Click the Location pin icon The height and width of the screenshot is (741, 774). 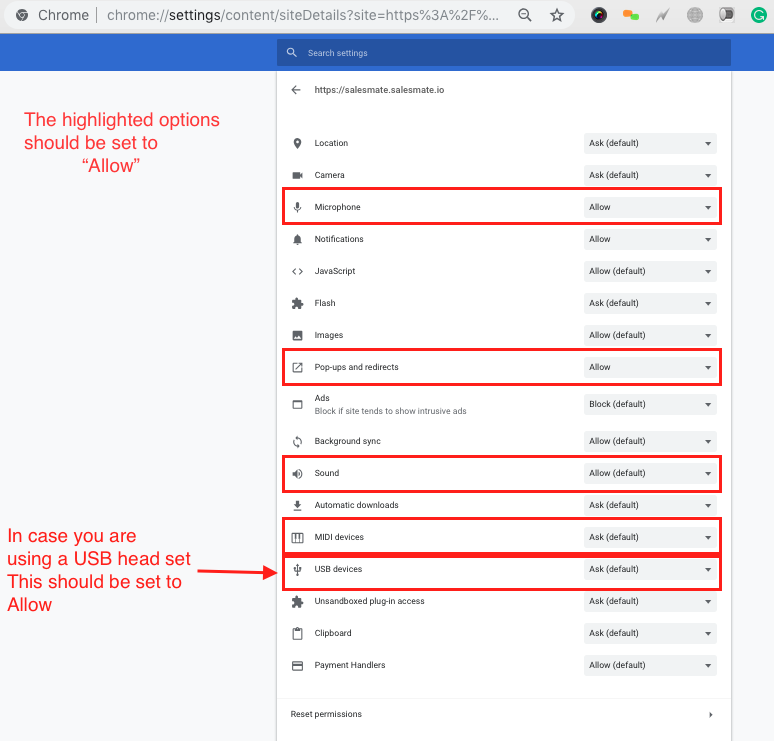point(297,143)
